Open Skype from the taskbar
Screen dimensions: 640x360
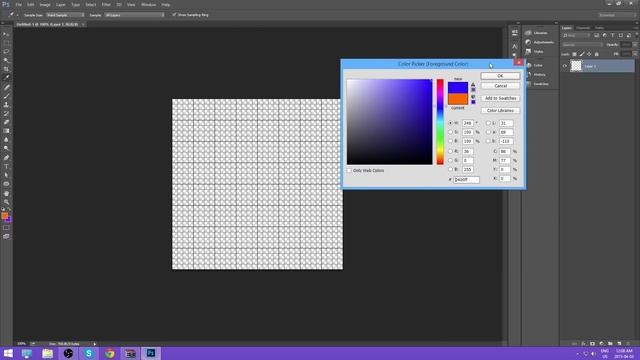click(89, 353)
